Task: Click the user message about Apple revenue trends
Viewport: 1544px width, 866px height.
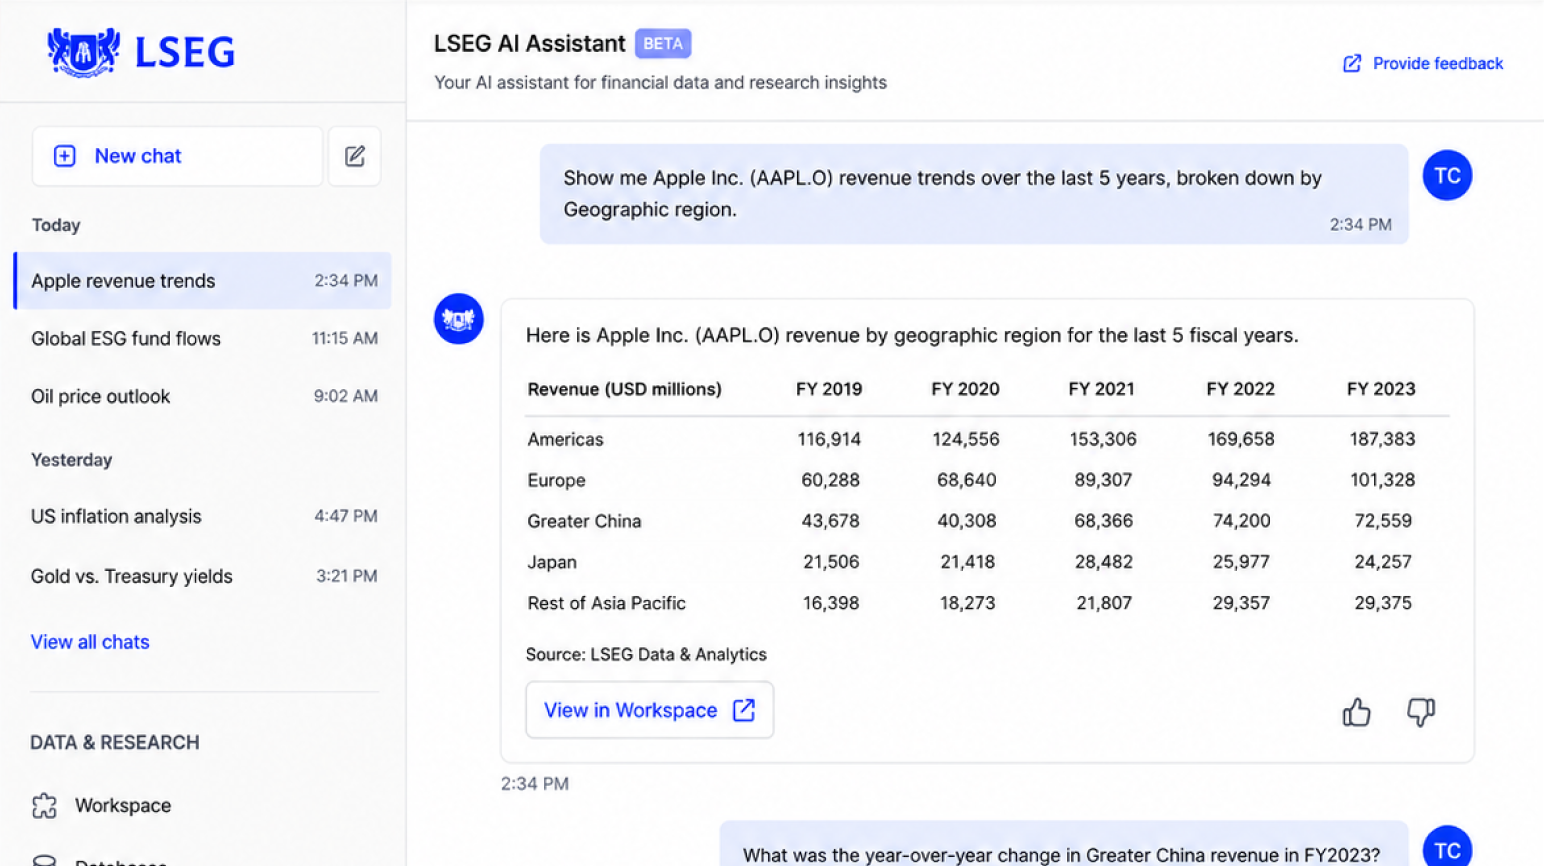Action: tap(974, 194)
